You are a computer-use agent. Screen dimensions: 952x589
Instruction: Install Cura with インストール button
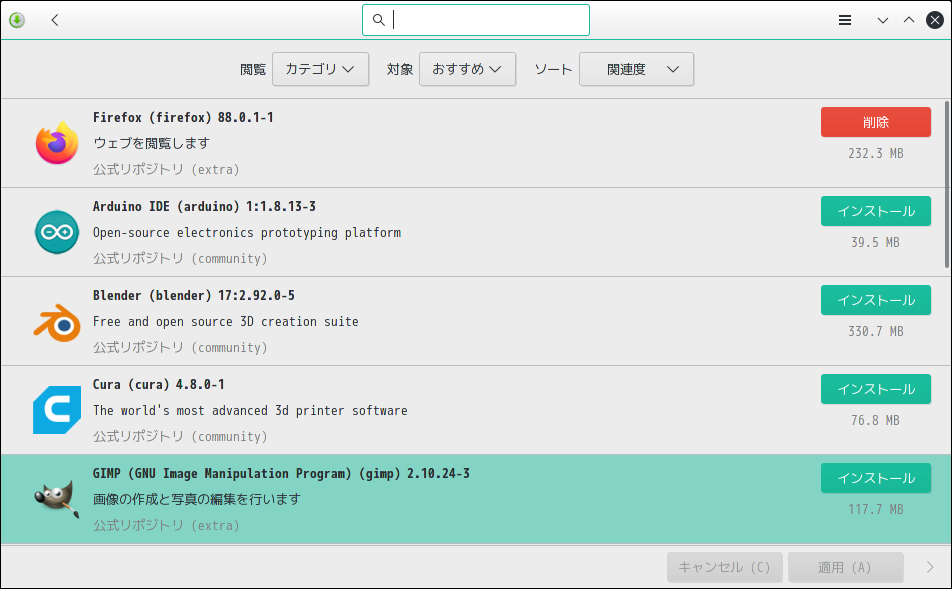876,389
